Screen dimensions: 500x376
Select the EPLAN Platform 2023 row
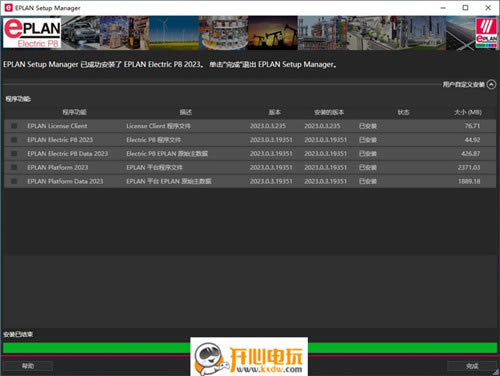(250, 167)
